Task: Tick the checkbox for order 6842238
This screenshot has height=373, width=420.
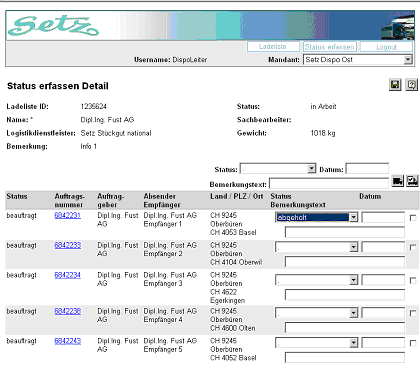Action: [x=413, y=313]
